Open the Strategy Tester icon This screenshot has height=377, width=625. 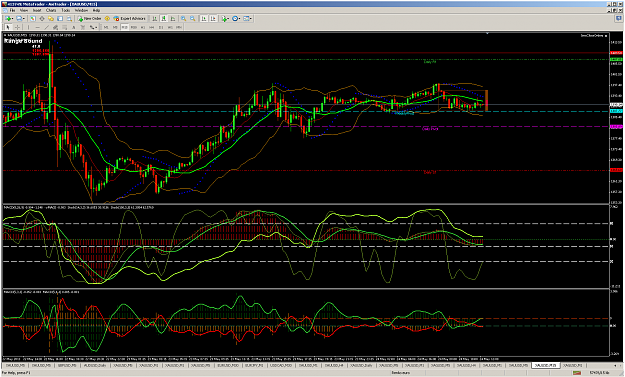coord(69,19)
